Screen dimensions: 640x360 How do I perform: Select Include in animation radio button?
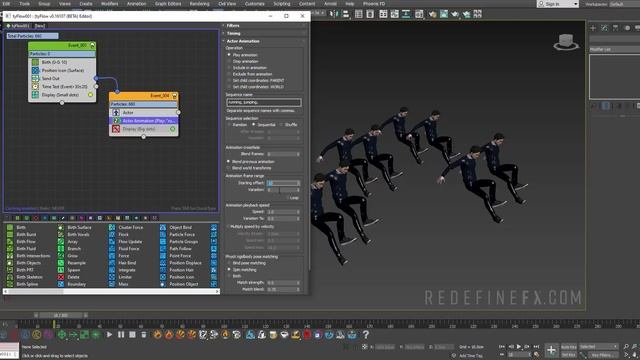[x=229, y=68]
